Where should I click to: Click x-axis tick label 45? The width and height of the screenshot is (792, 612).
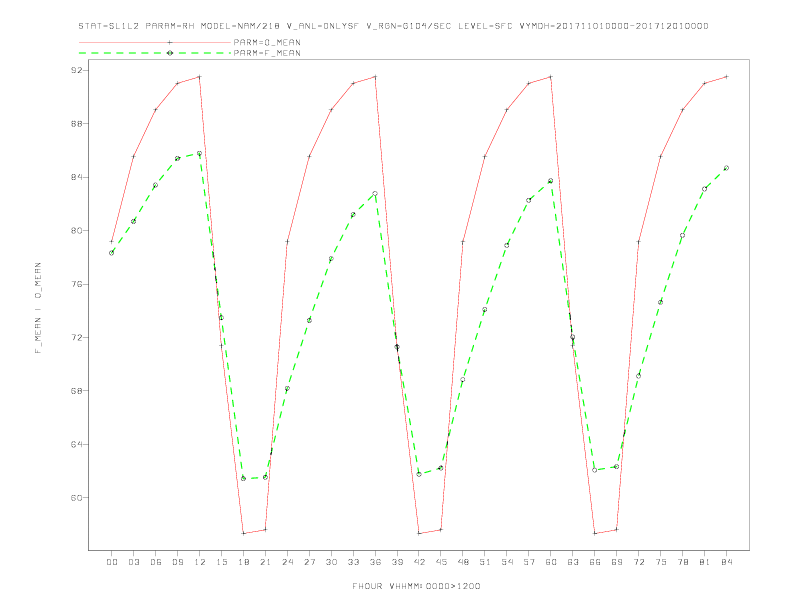441,562
